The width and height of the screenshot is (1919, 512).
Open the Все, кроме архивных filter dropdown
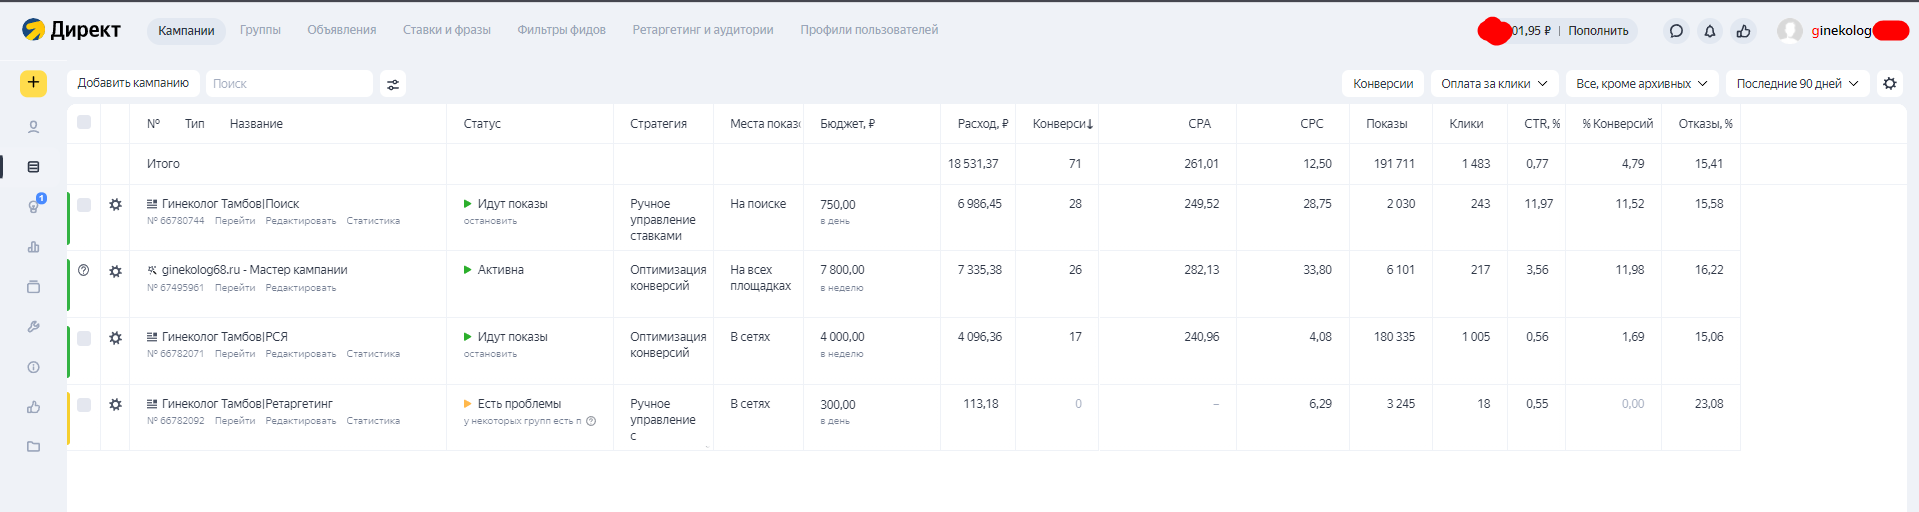coord(1641,84)
